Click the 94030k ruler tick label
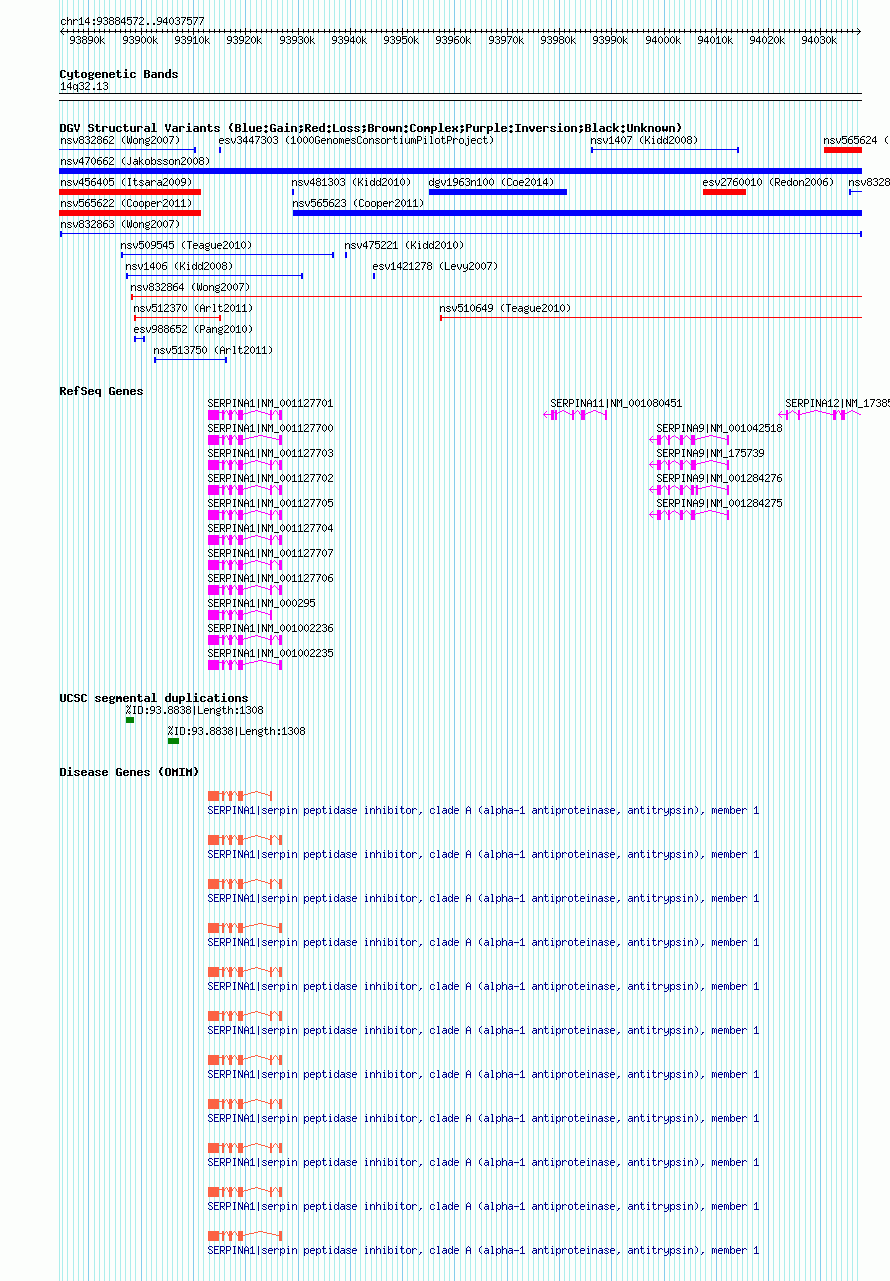 click(x=819, y=40)
